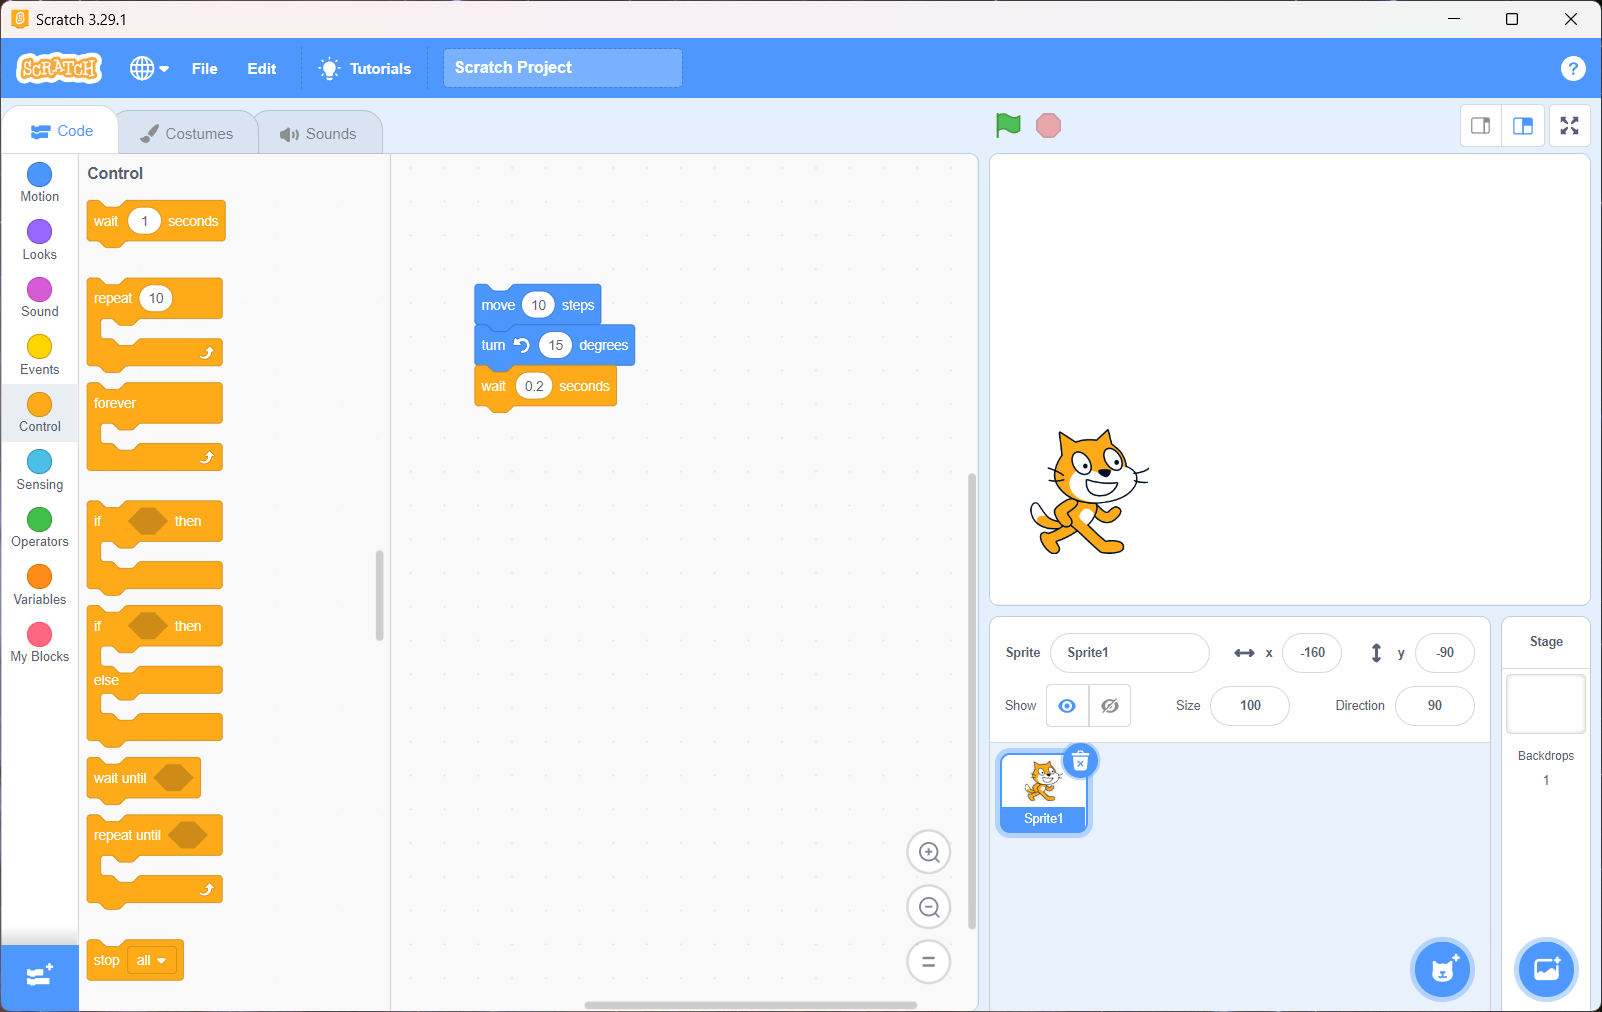The image size is (1602, 1012).
Task: Reset workspace zoom with equals button
Action: [x=928, y=962]
